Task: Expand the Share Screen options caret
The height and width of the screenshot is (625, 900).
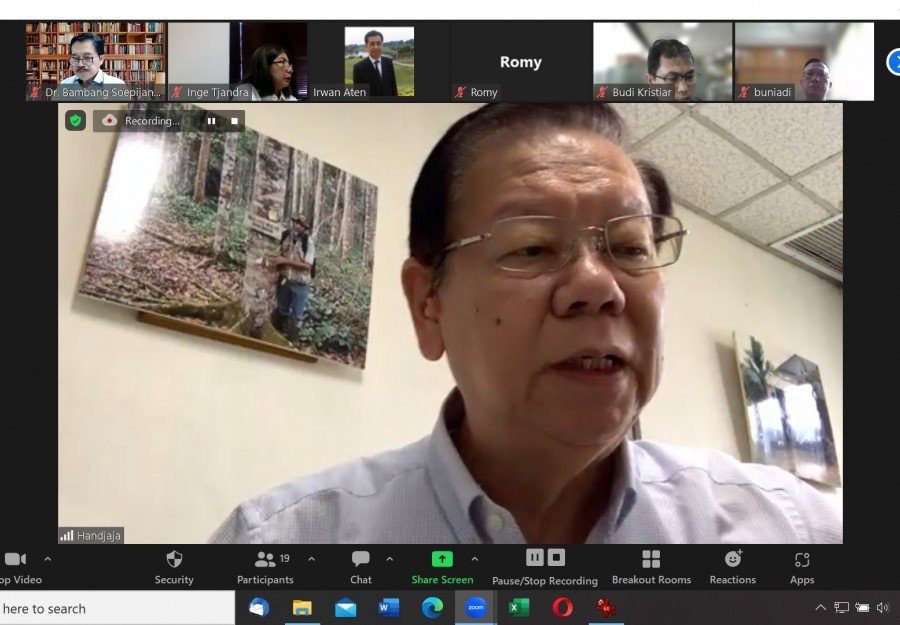Action: point(474,558)
